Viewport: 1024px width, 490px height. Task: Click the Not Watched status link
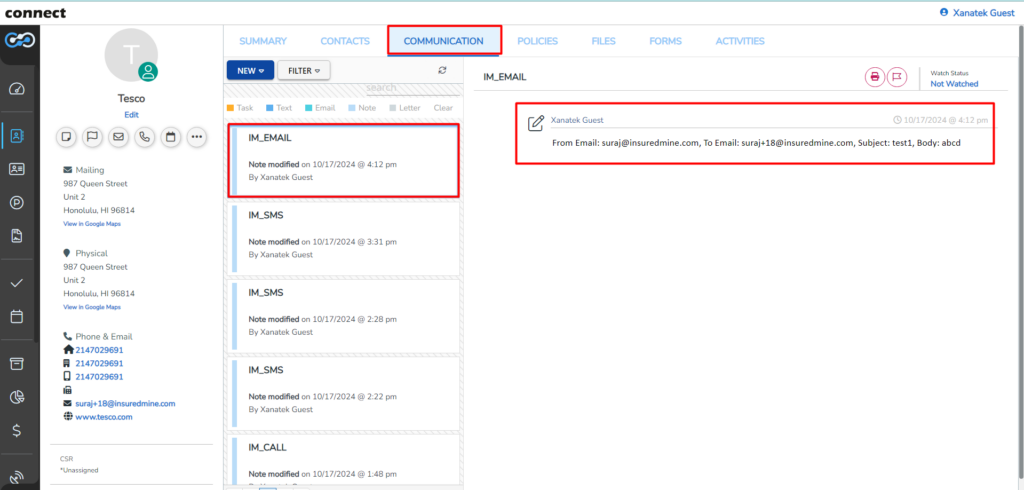[954, 84]
